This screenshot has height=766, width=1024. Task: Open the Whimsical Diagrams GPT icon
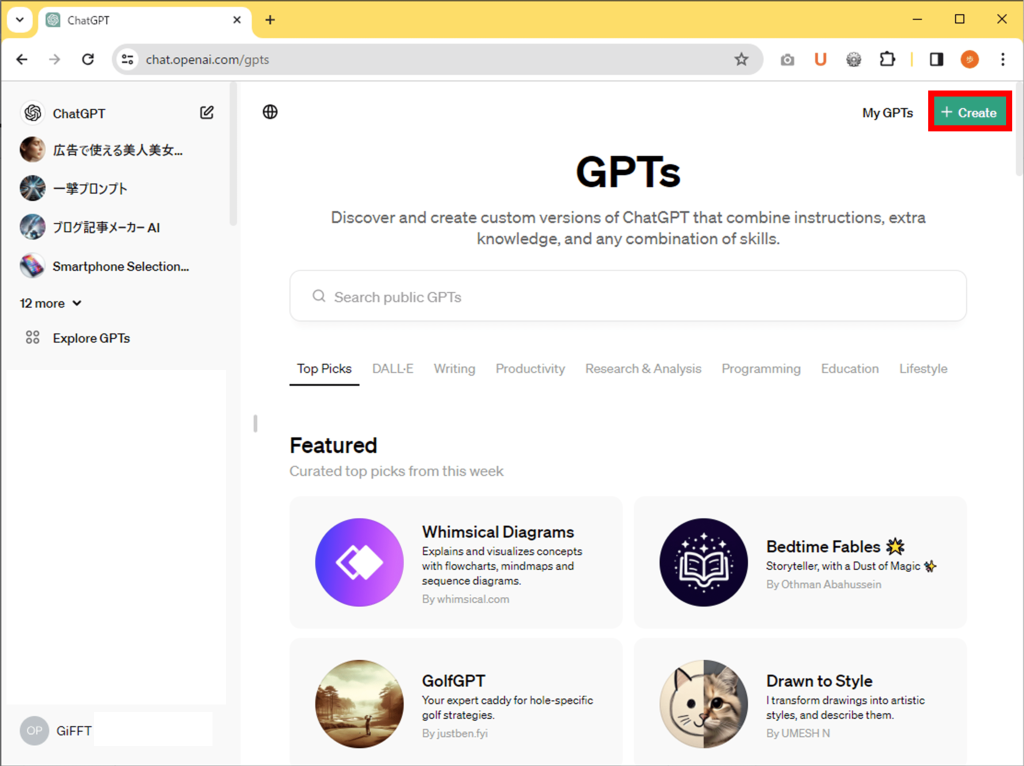point(360,562)
